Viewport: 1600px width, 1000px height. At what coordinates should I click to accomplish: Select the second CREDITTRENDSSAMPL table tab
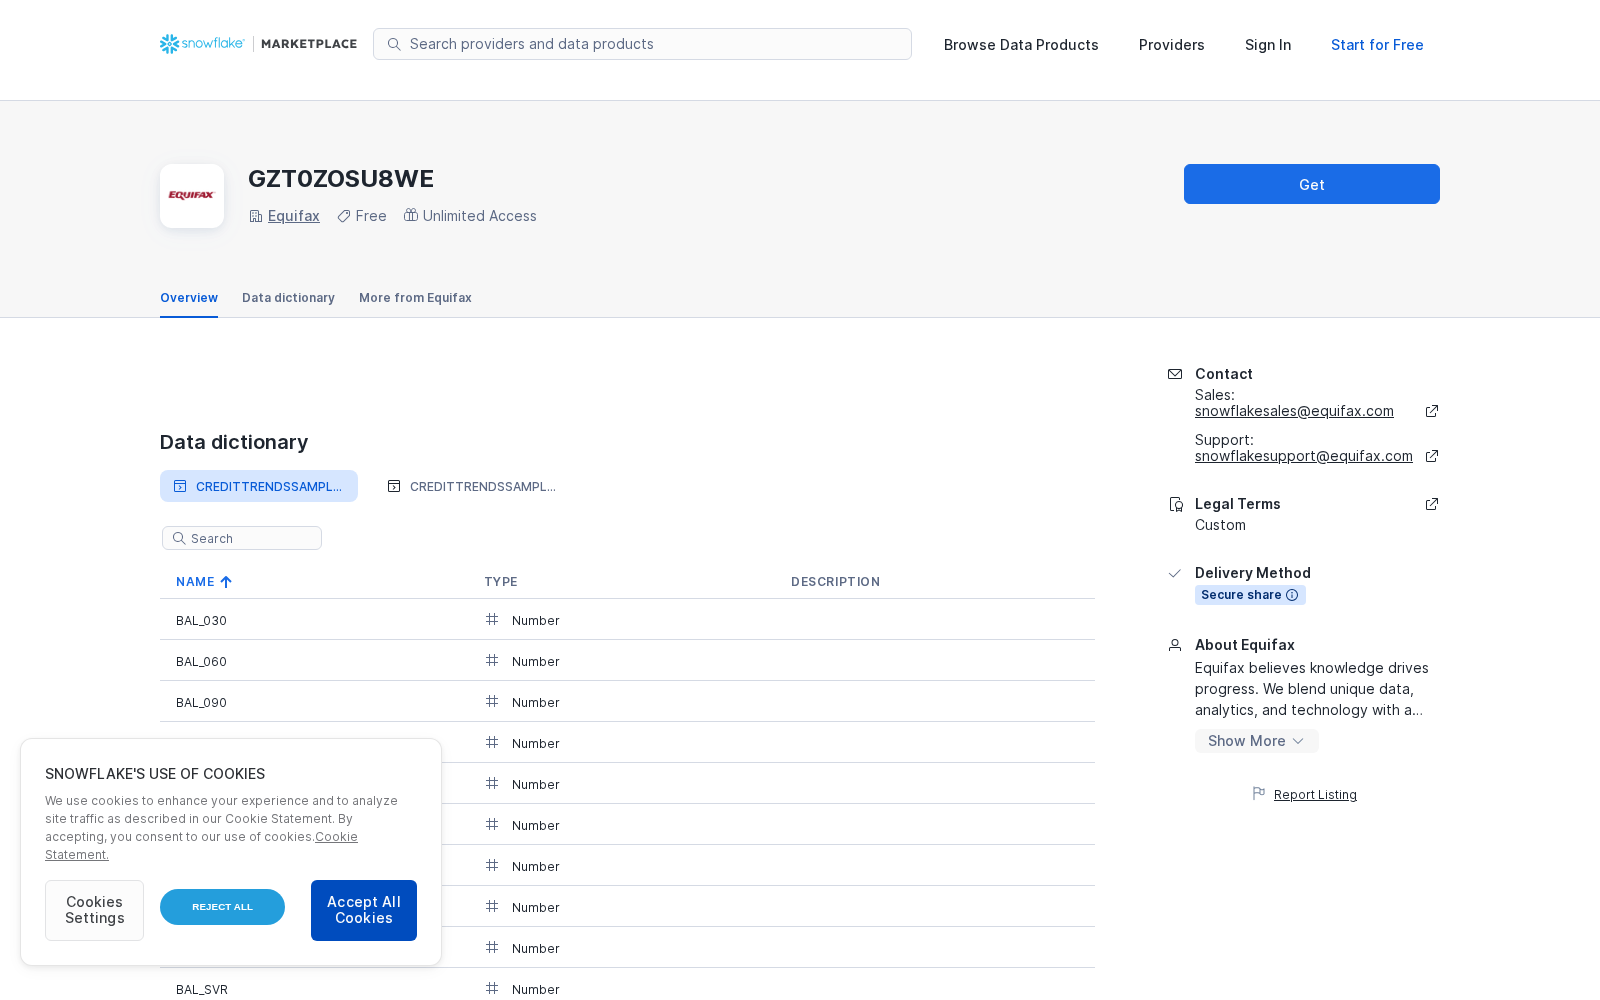pyautogui.click(x=472, y=486)
